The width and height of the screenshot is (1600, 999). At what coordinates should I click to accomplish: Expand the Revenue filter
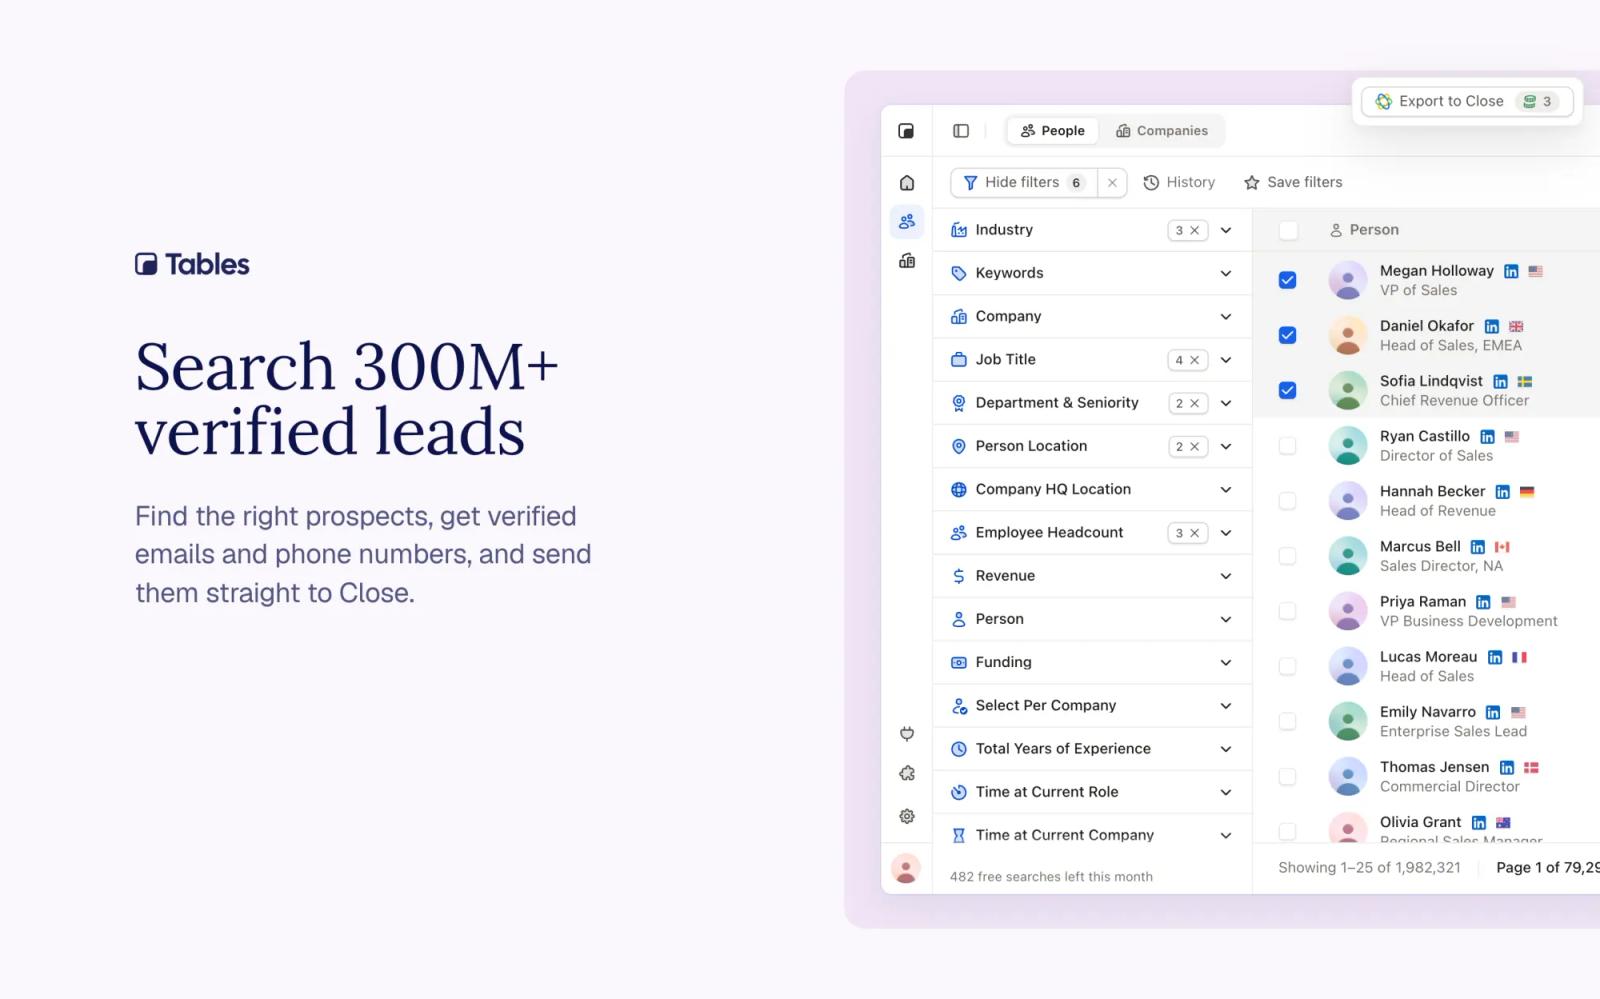pyautogui.click(x=1092, y=576)
